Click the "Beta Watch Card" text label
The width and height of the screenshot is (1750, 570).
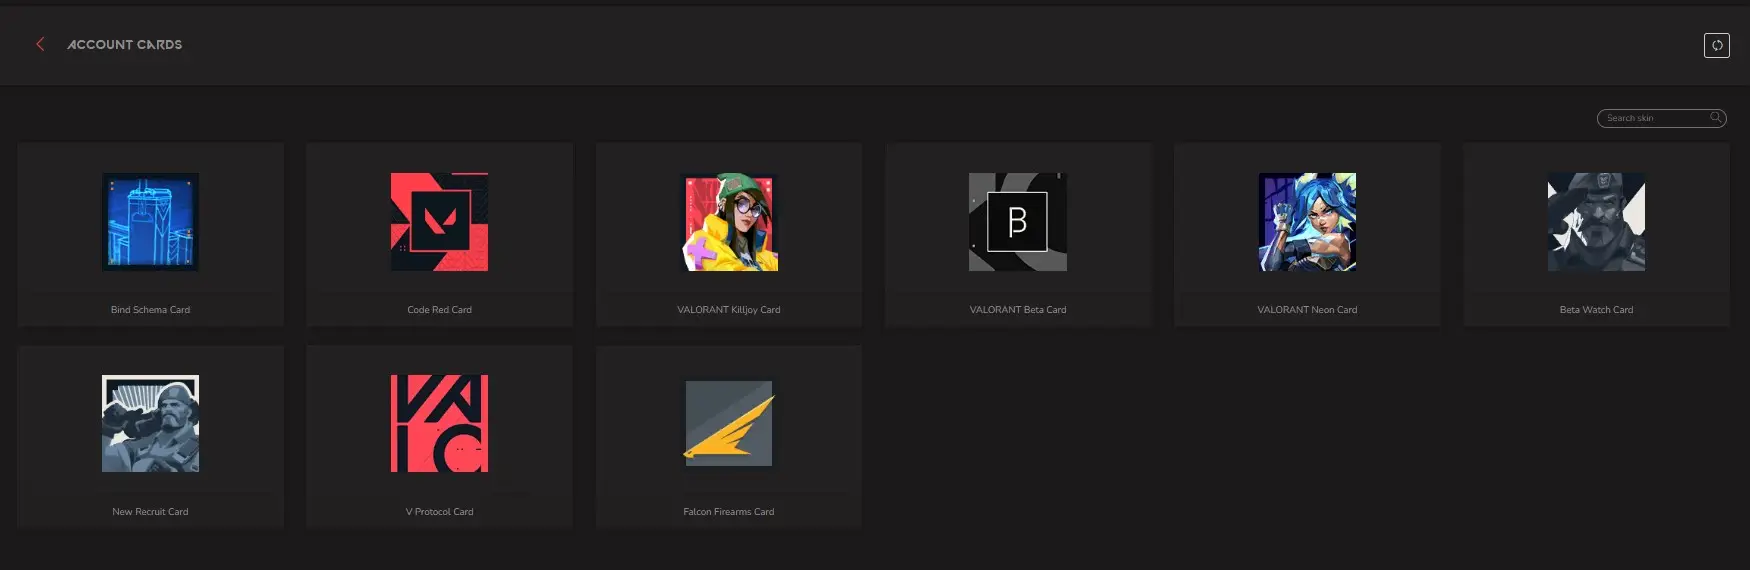click(x=1596, y=310)
